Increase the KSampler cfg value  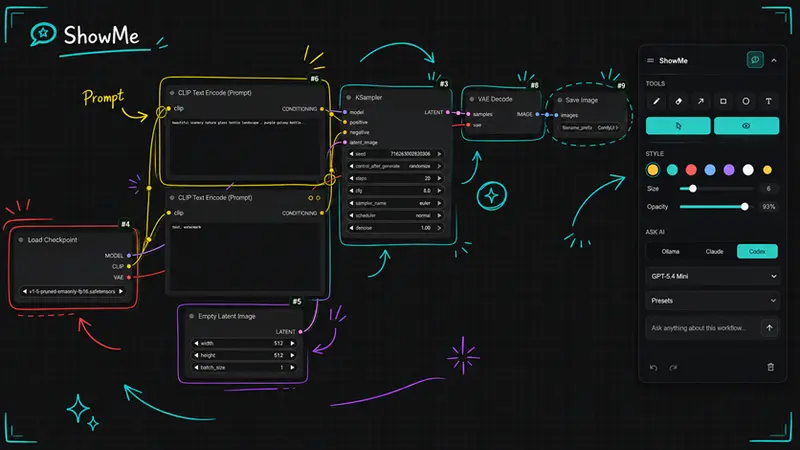point(439,190)
